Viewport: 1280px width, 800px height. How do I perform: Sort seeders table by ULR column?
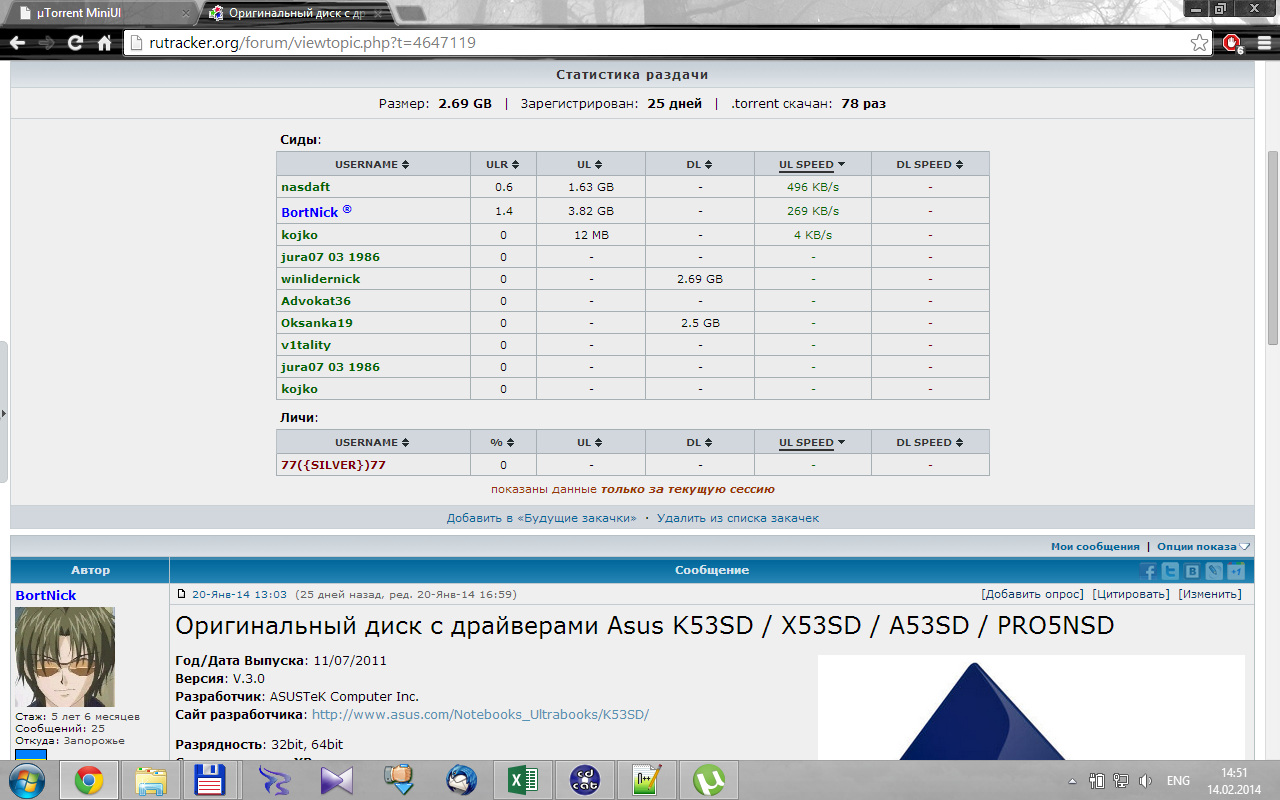503,164
